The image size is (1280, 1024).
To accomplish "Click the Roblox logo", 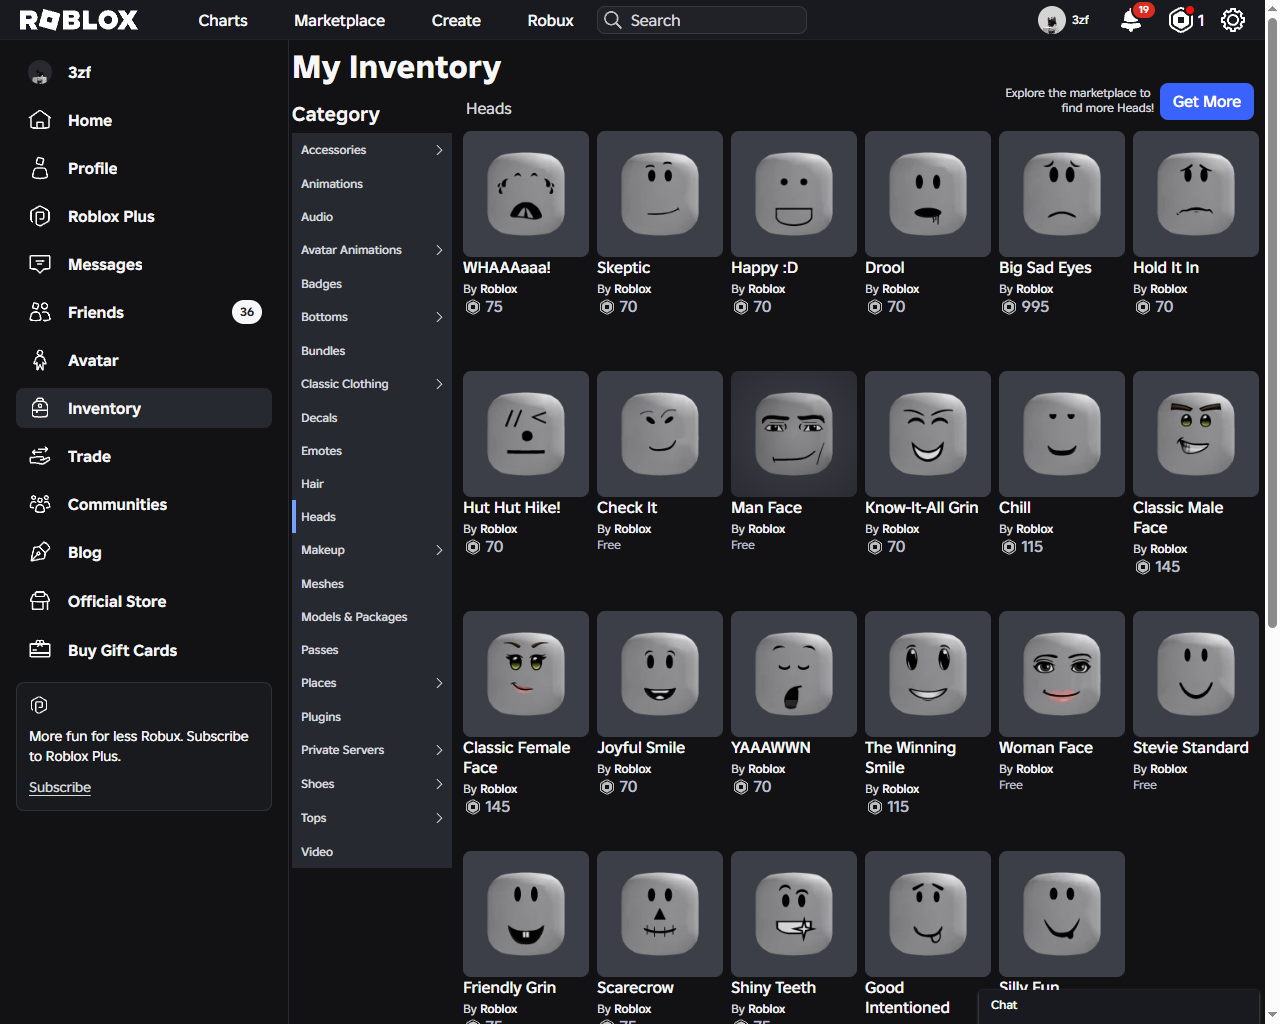I will click(79, 20).
